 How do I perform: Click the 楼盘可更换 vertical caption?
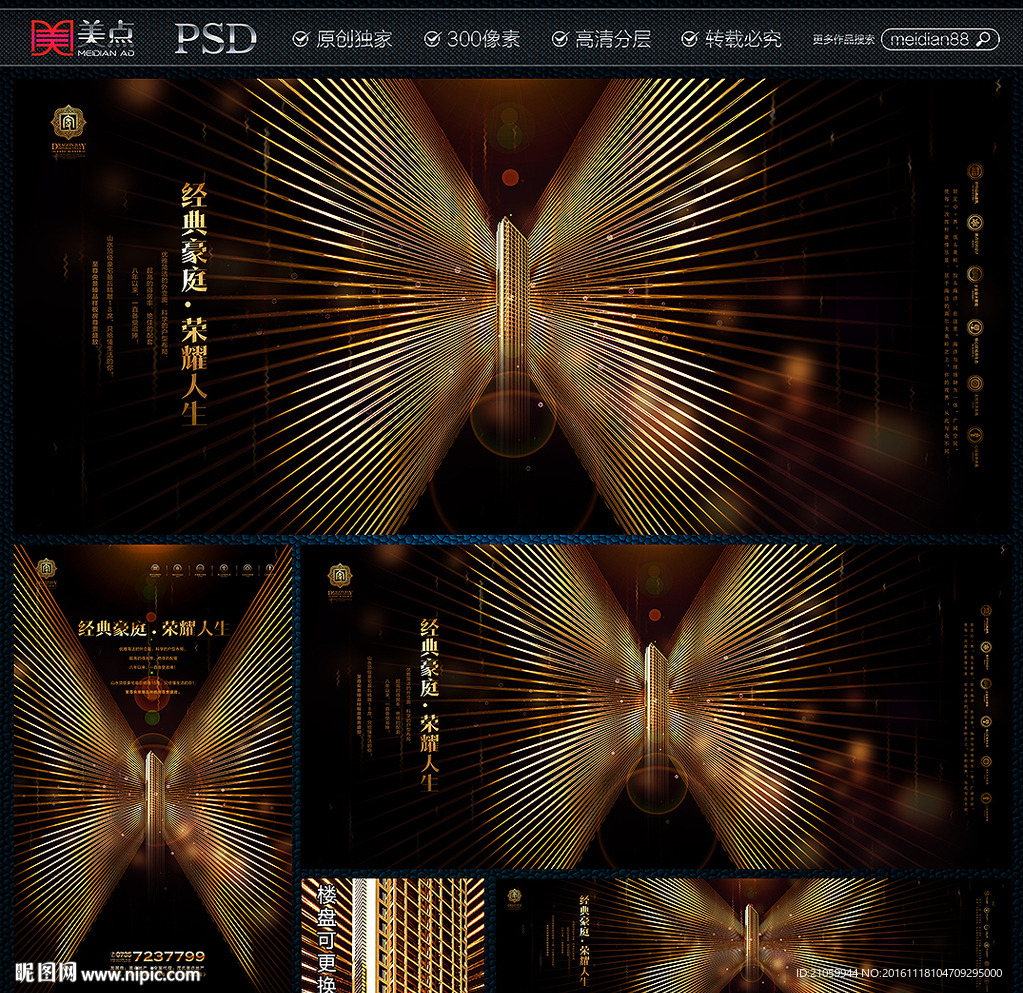(326, 938)
